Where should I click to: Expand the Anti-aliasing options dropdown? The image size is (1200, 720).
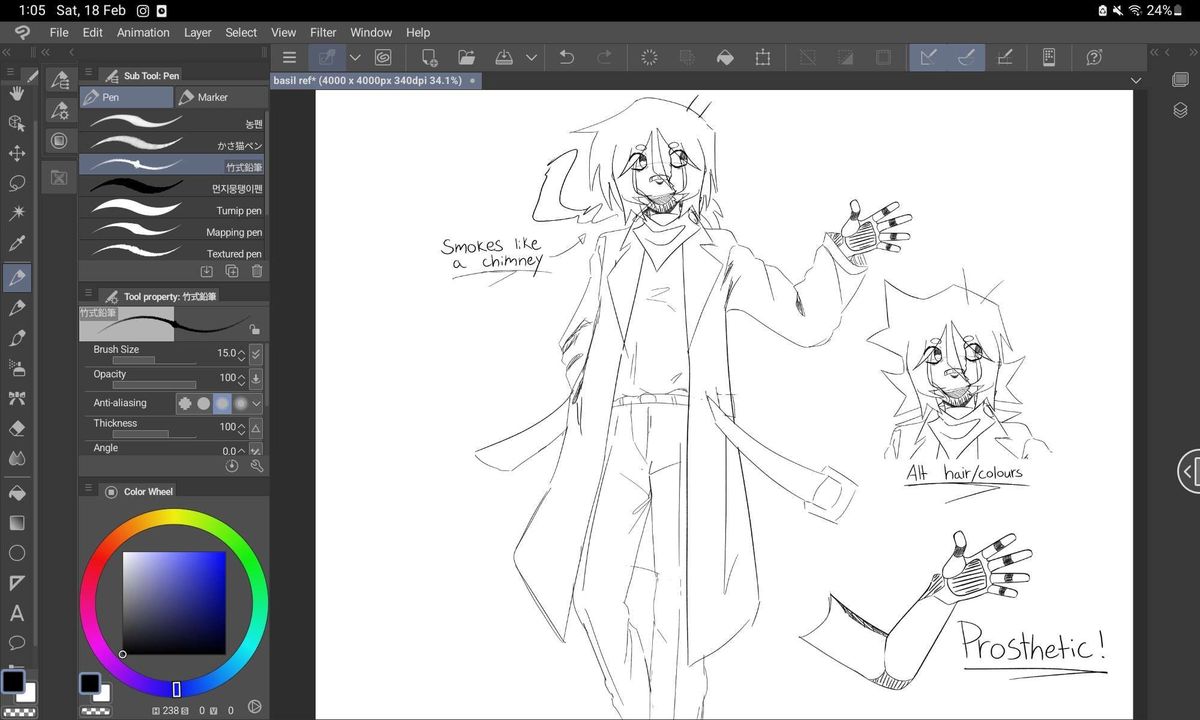click(257, 403)
